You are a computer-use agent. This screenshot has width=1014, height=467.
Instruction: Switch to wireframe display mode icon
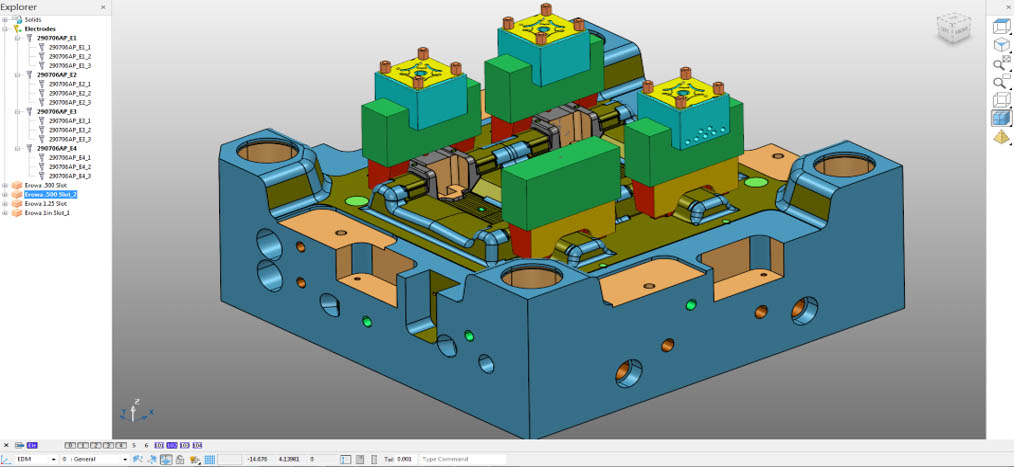click(1000, 100)
